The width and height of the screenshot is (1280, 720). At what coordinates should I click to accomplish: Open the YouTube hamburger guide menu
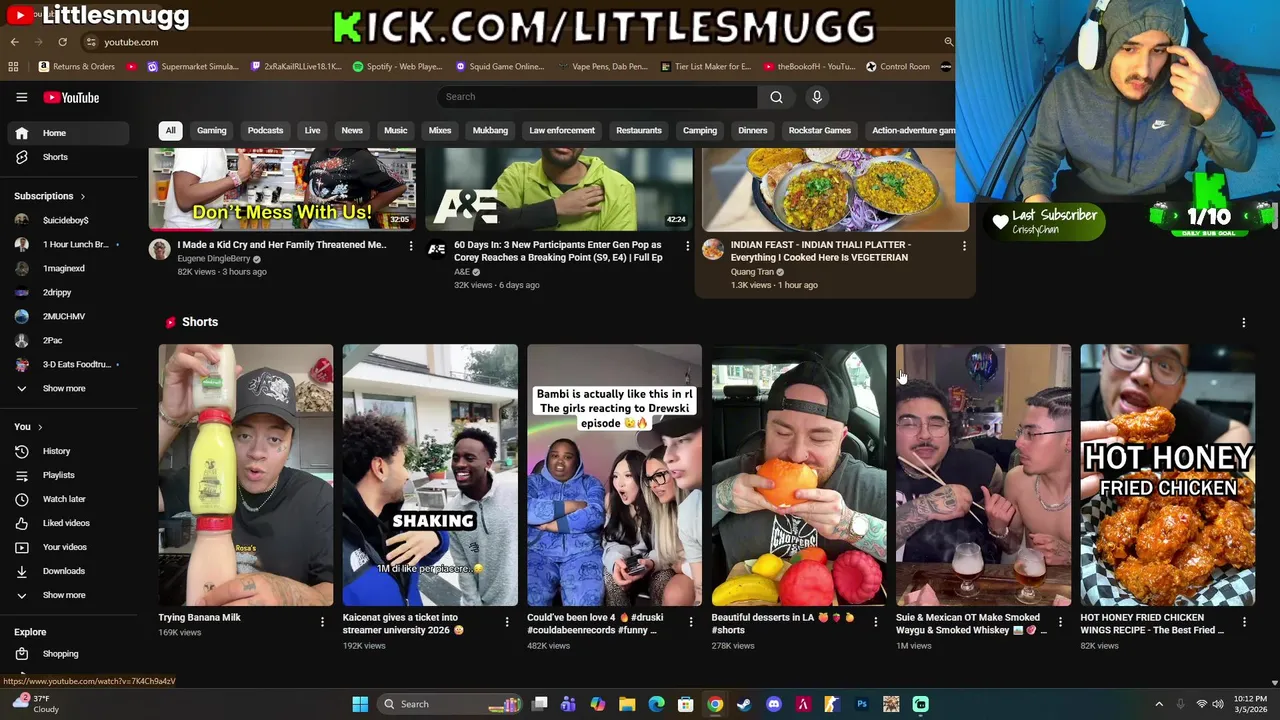tap(21, 97)
